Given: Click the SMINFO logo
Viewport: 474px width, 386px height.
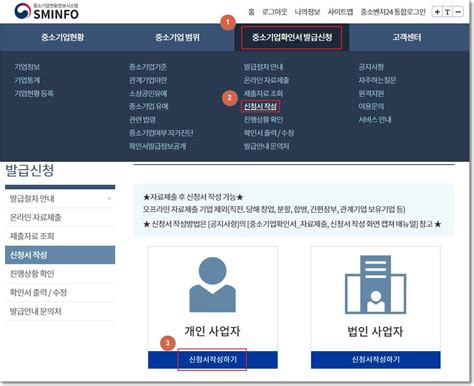Looking at the screenshot, I should [47, 11].
